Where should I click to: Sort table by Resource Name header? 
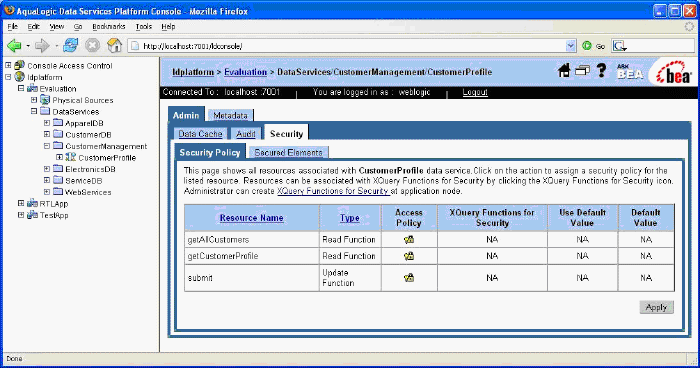coord(251,218)
